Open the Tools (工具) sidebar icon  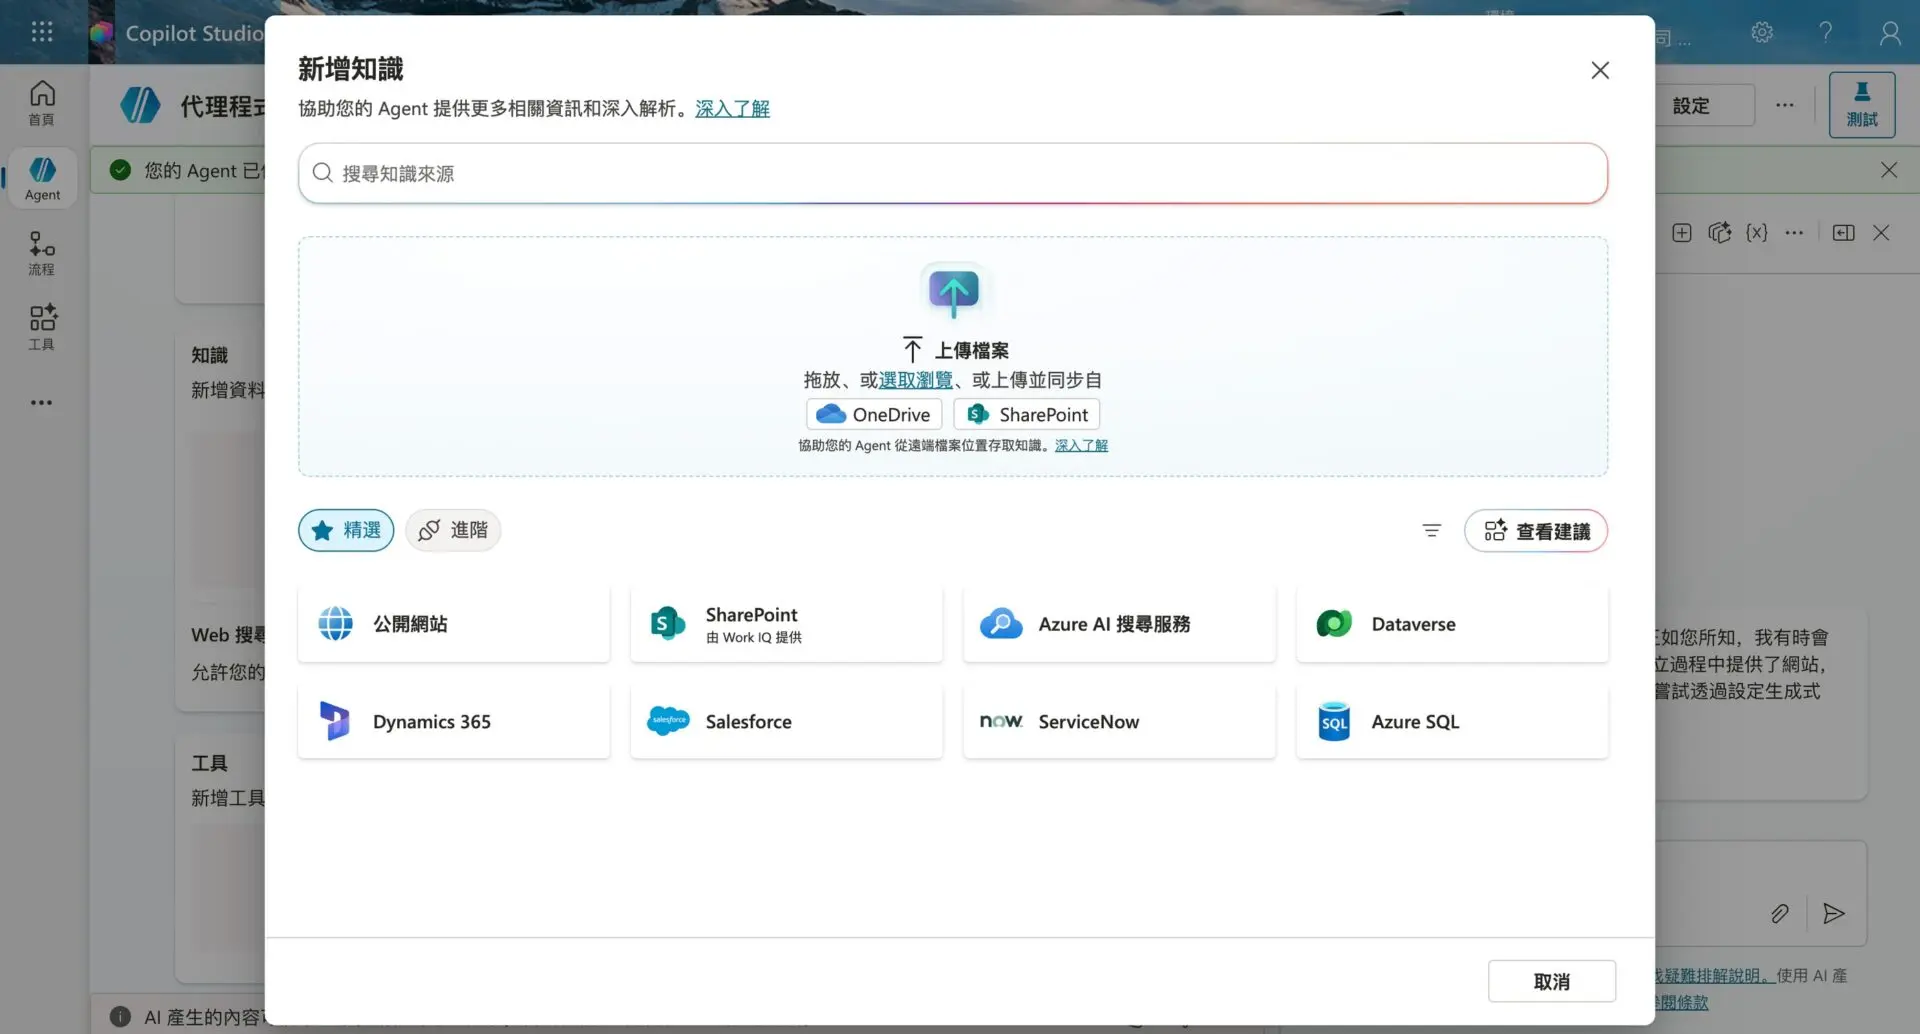click(x=42, y=328)
